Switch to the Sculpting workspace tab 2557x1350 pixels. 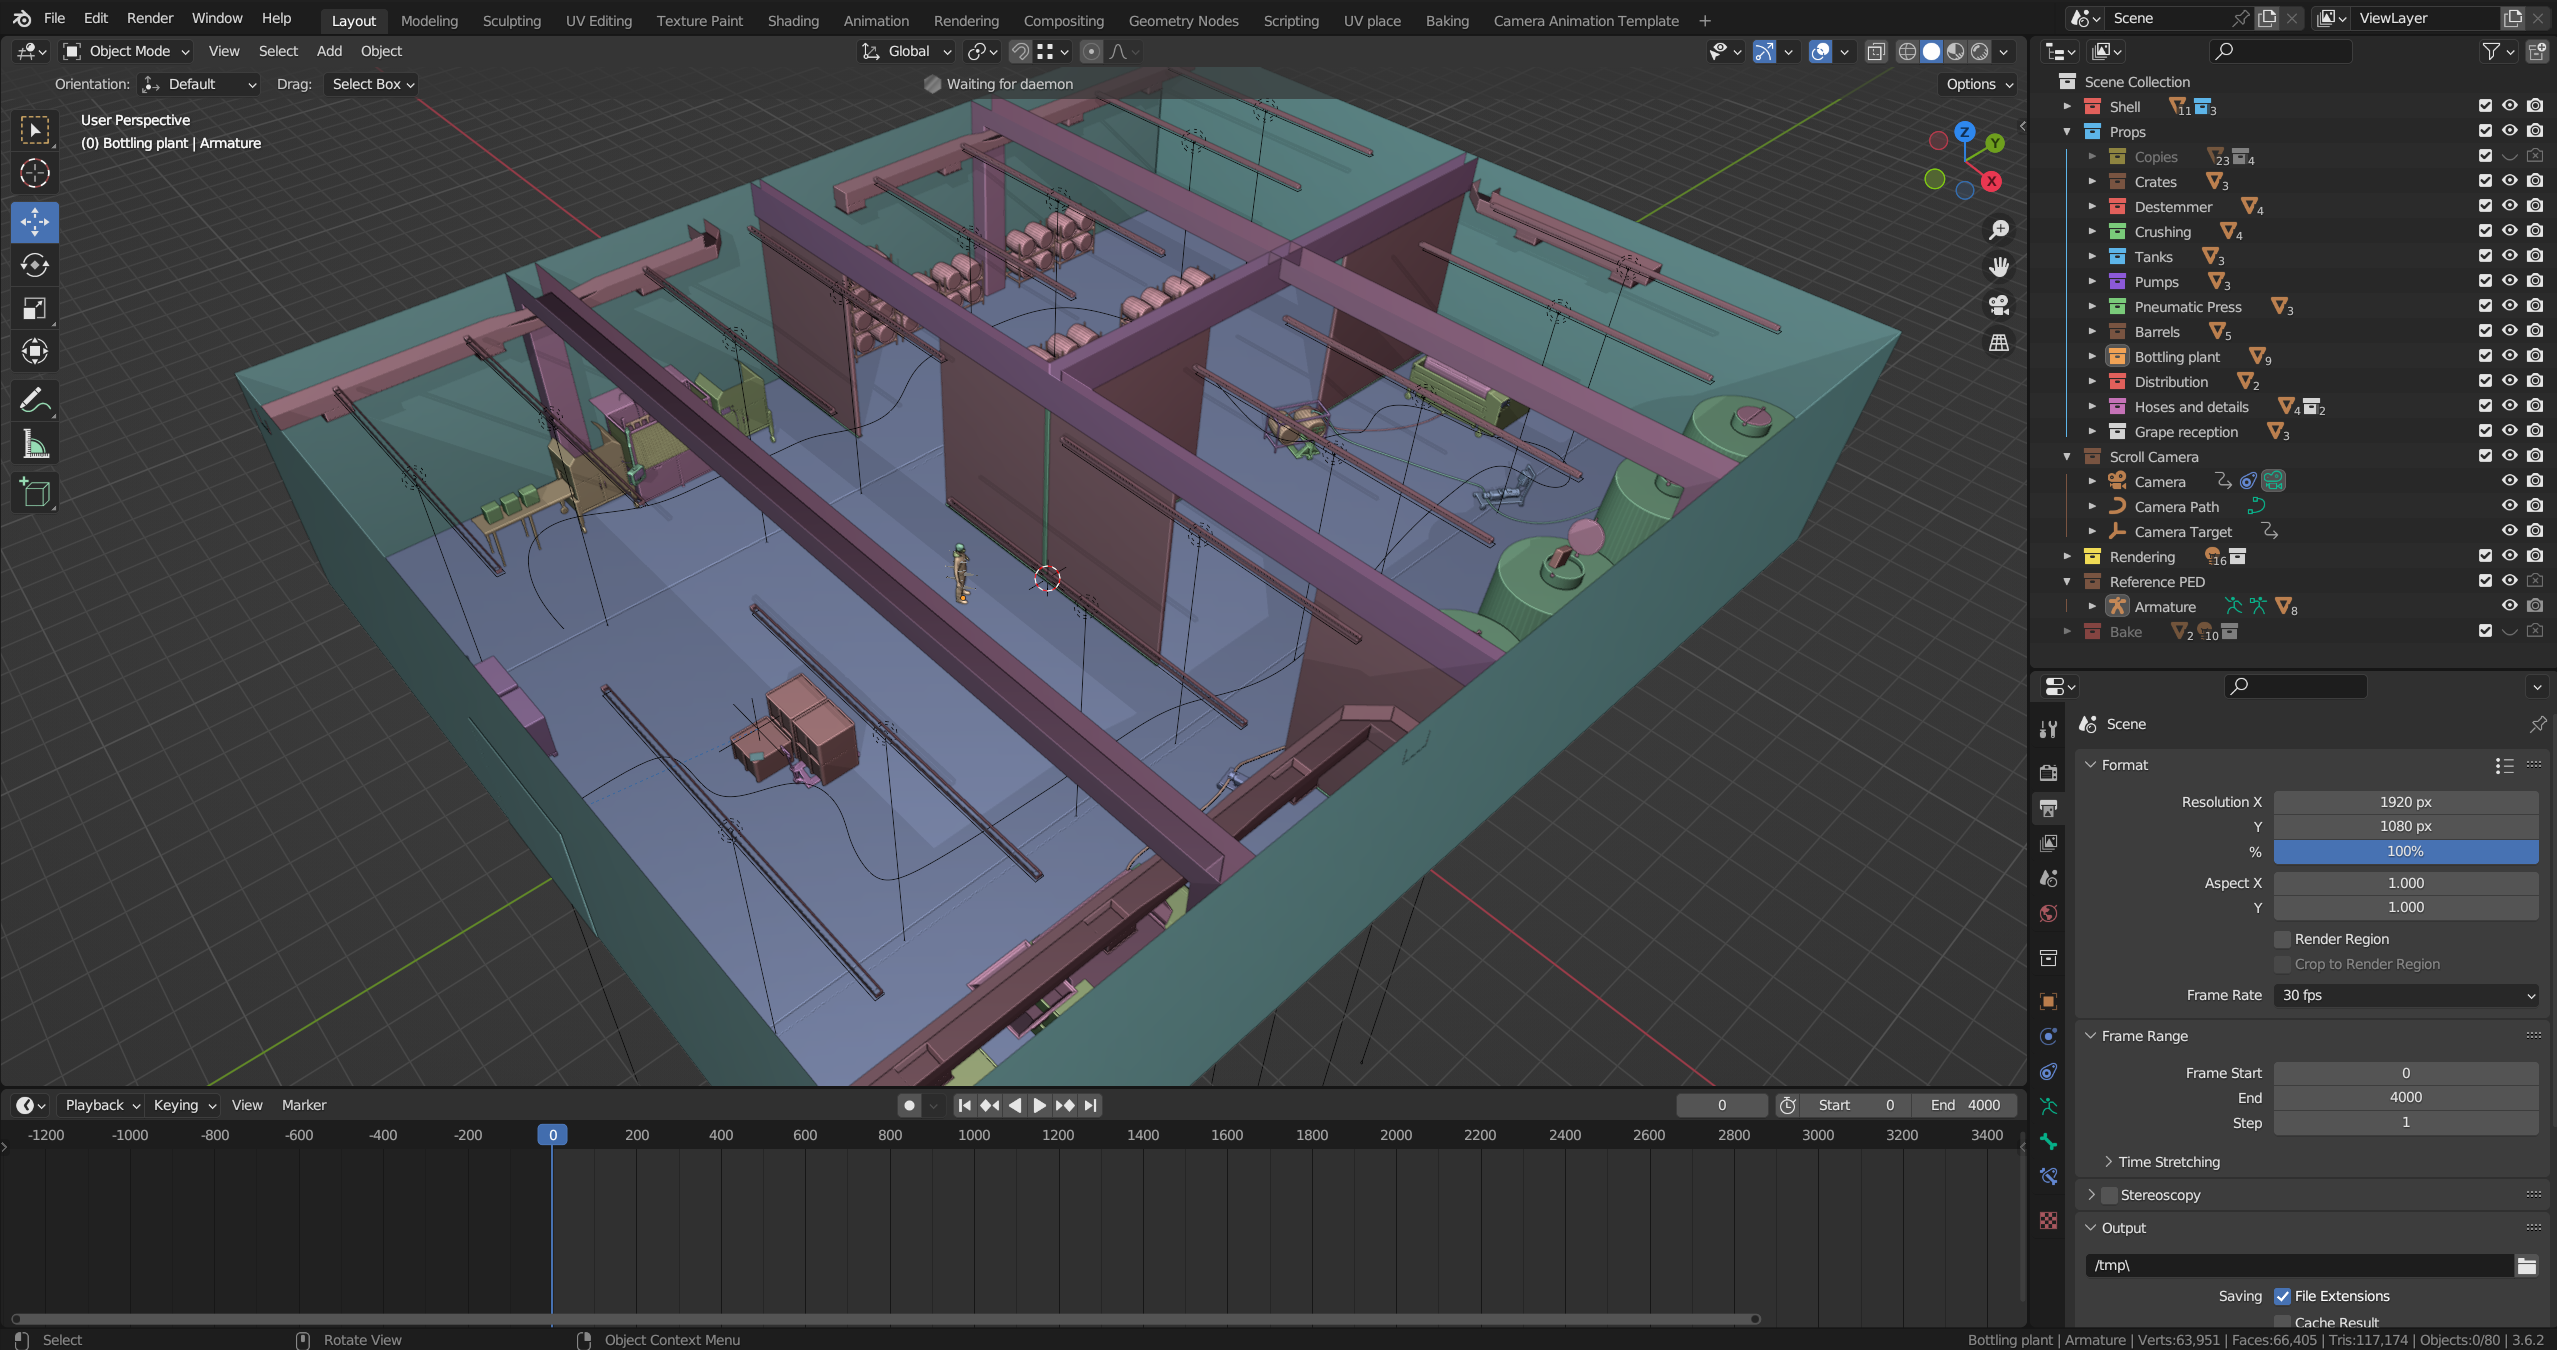pos(511,20)
